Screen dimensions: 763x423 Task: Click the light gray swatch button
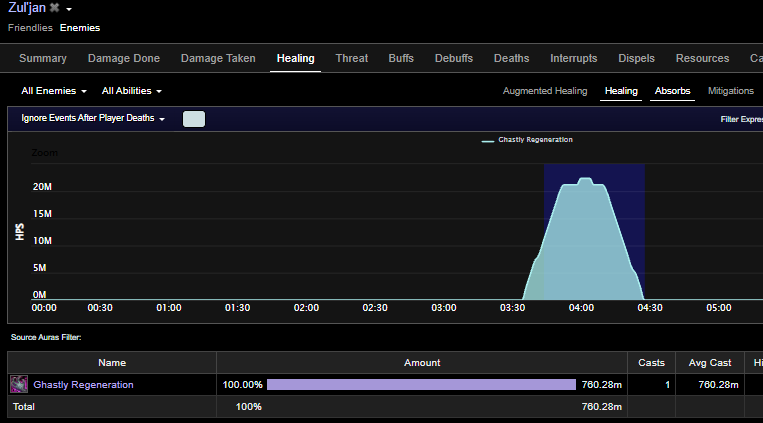[x=194, y=119]
